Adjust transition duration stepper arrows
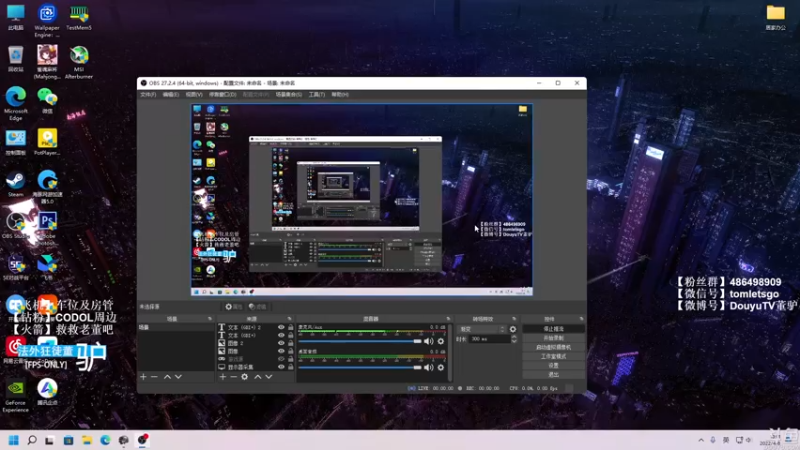Screen dimensions: 800x450 coord(514,339)
